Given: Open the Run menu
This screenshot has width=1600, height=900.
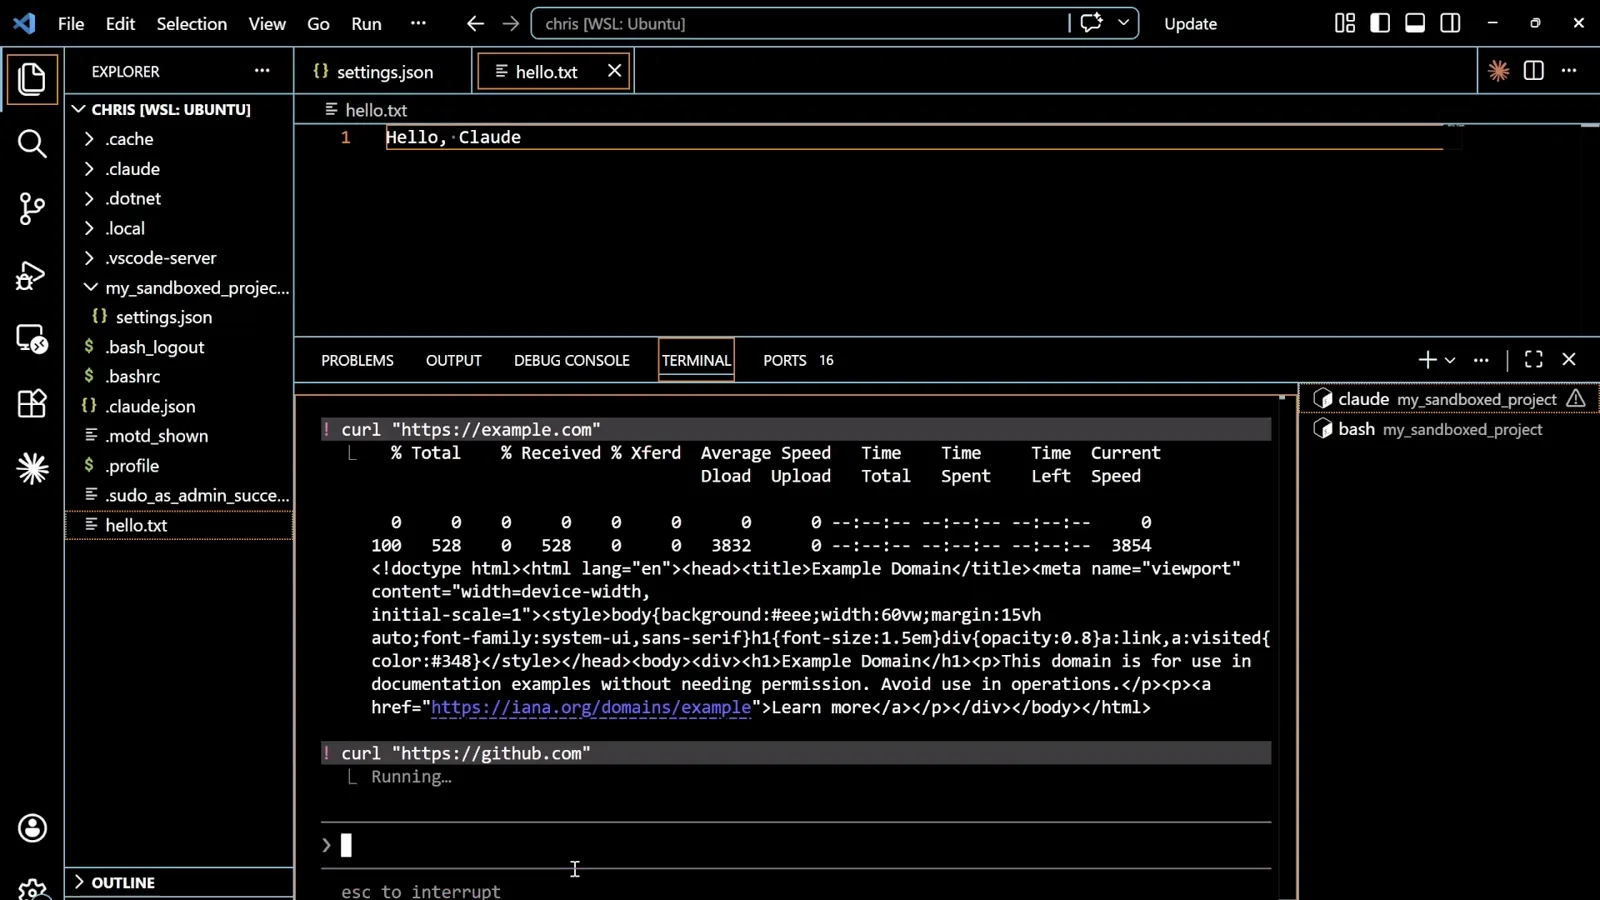Looking at the screenshot, I should 366,23.
